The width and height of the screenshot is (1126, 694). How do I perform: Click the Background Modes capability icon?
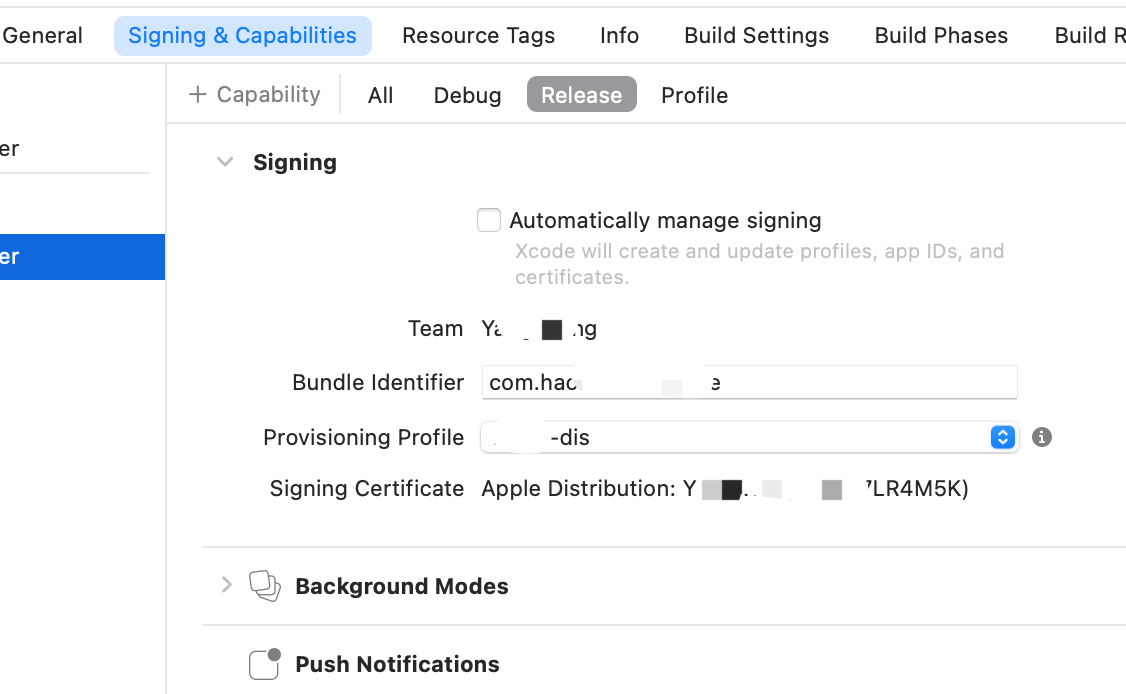pos(265,586)
